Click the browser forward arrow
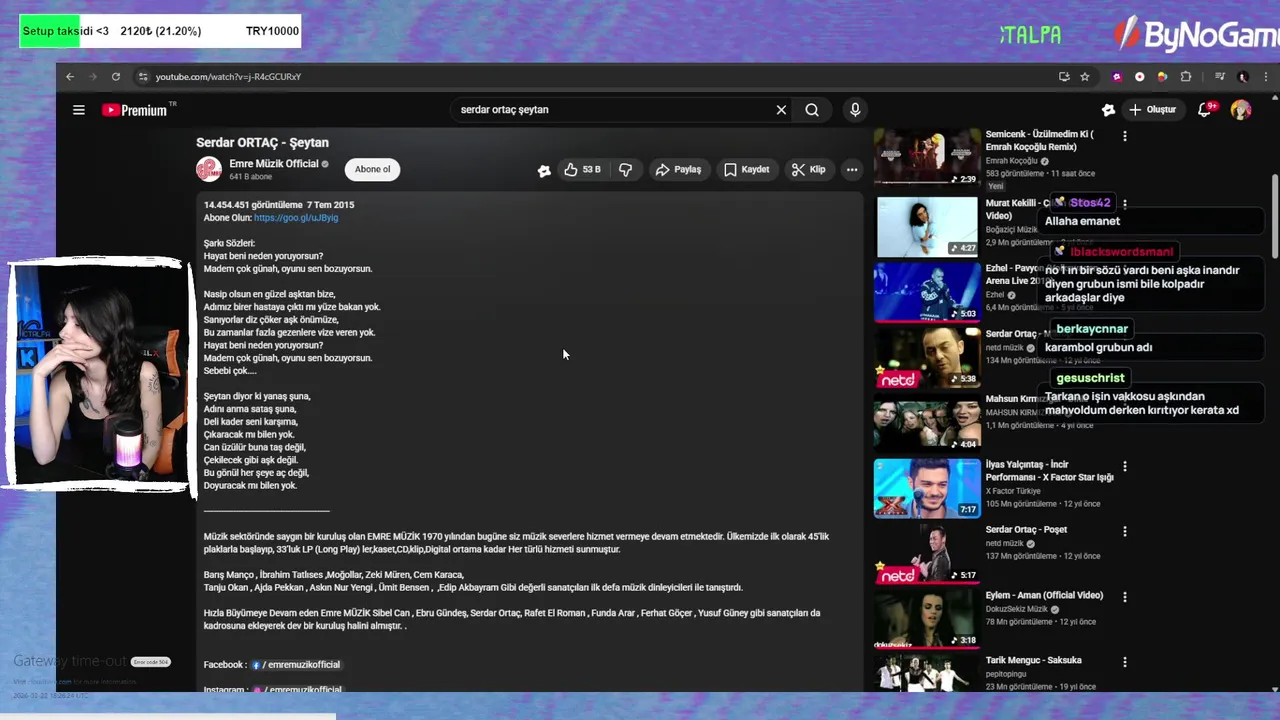Image resolution: width=1280 pixels, height=720 pixels. point(93,77)
